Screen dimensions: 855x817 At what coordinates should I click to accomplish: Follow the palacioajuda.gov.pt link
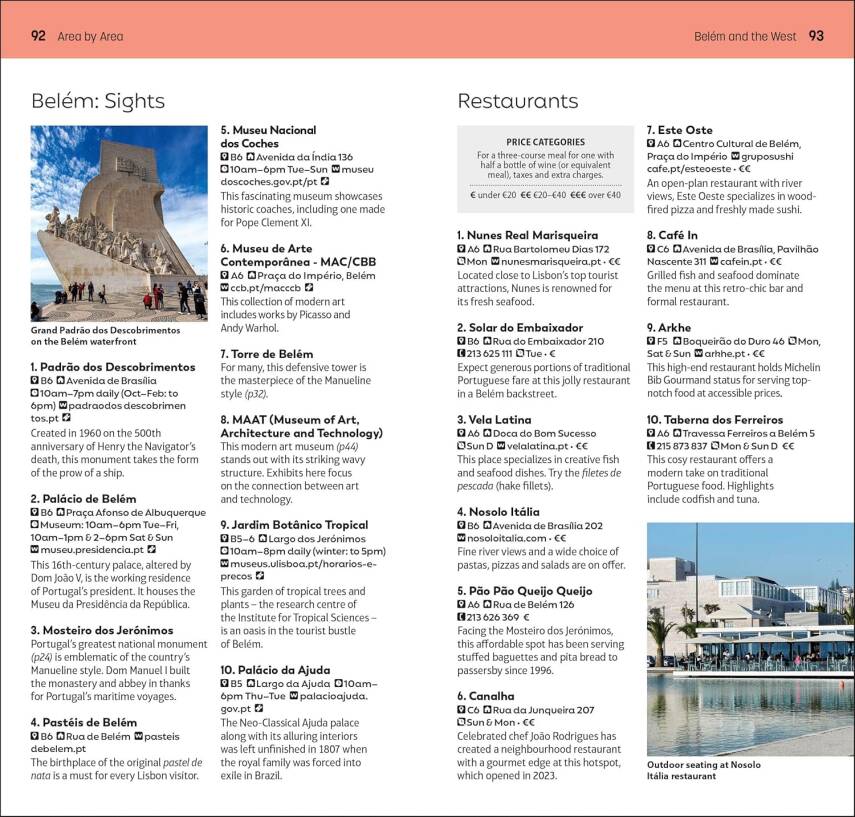(x=332, y=696)
